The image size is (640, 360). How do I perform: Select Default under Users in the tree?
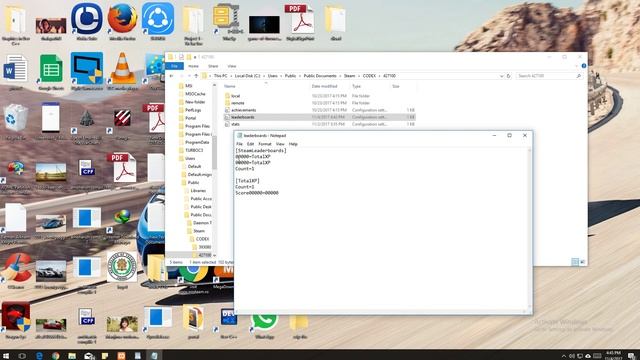[194, 167]
